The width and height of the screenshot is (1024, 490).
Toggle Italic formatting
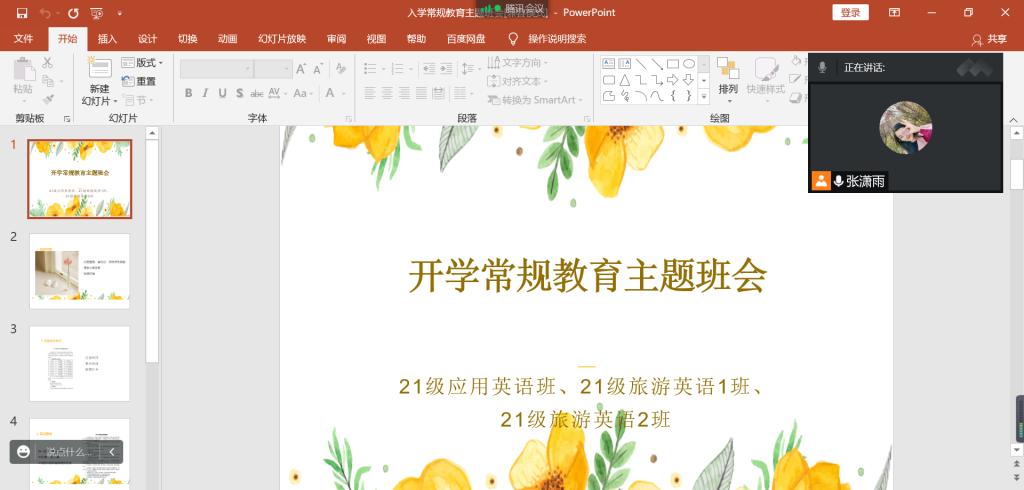pos(205,93)
